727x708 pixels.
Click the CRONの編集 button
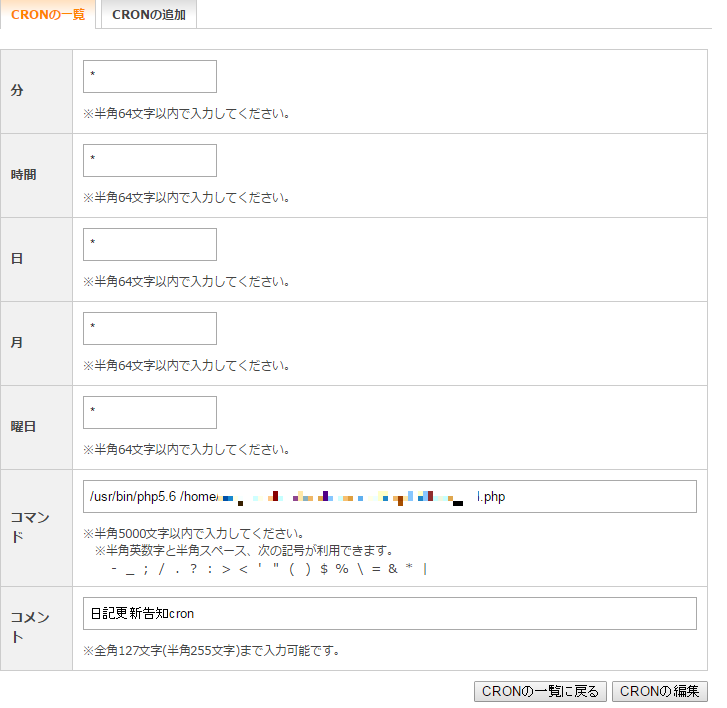point(659,692)
